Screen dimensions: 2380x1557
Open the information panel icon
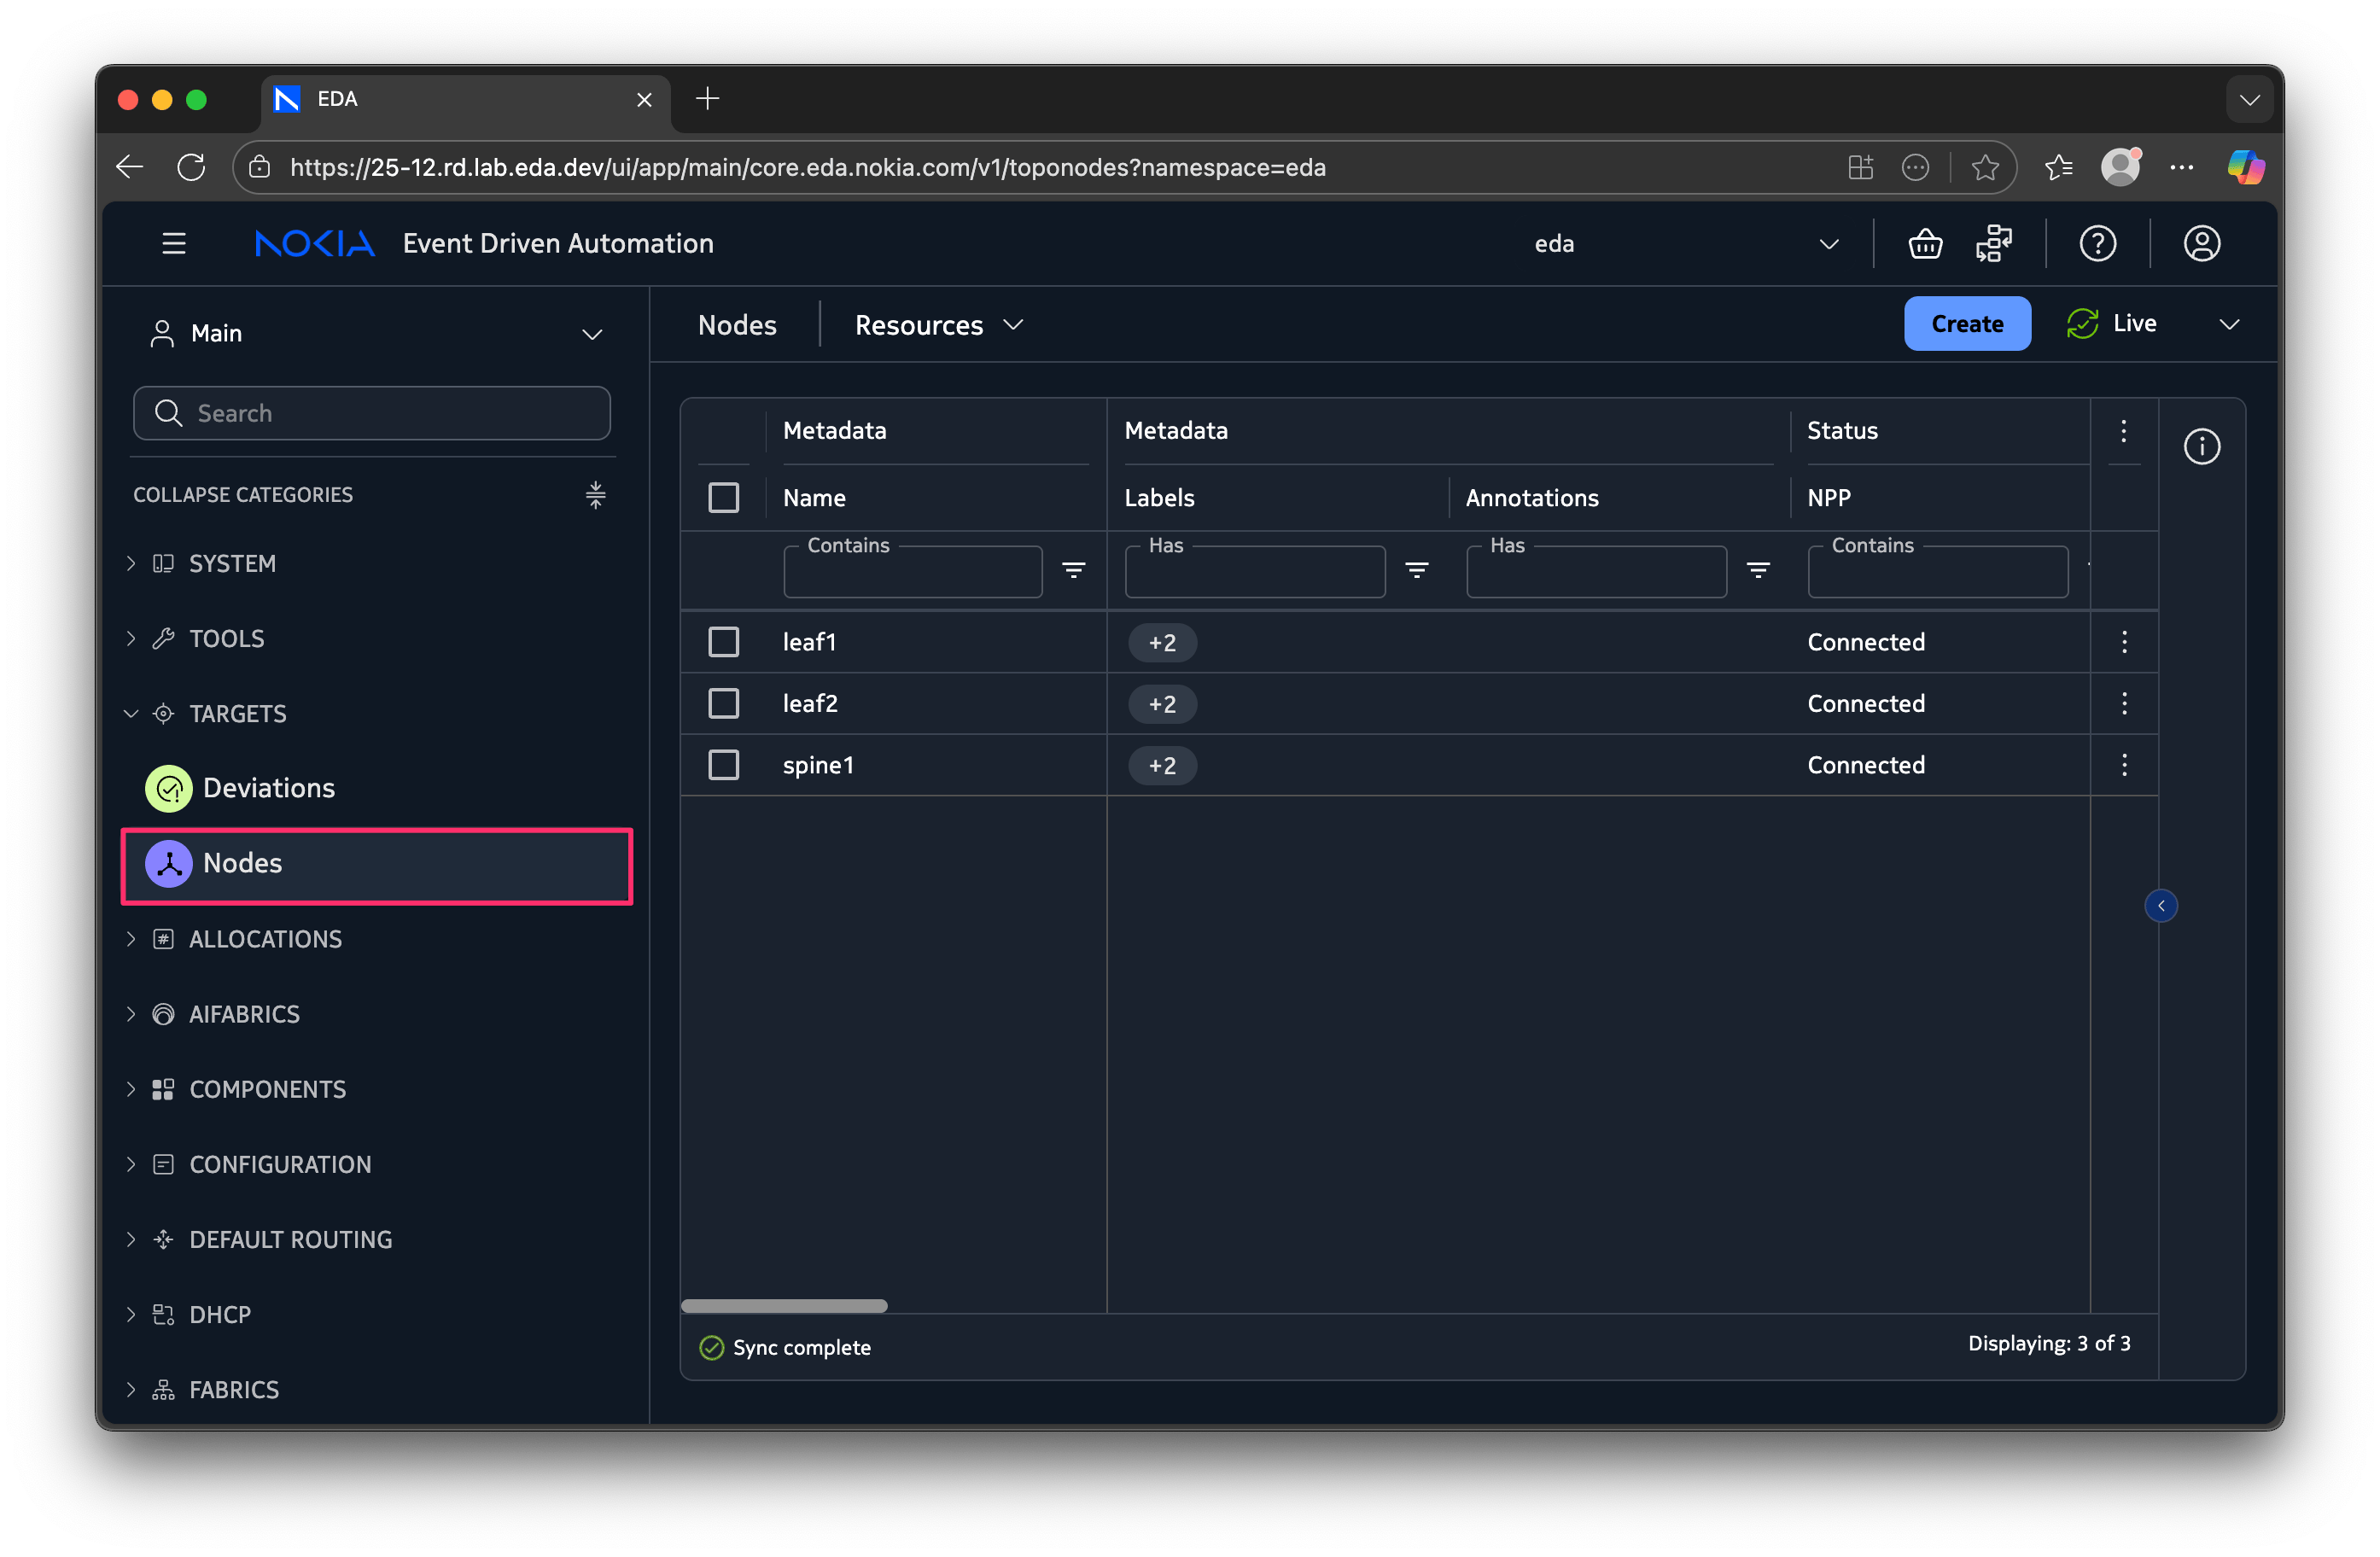pos(2201,446)
